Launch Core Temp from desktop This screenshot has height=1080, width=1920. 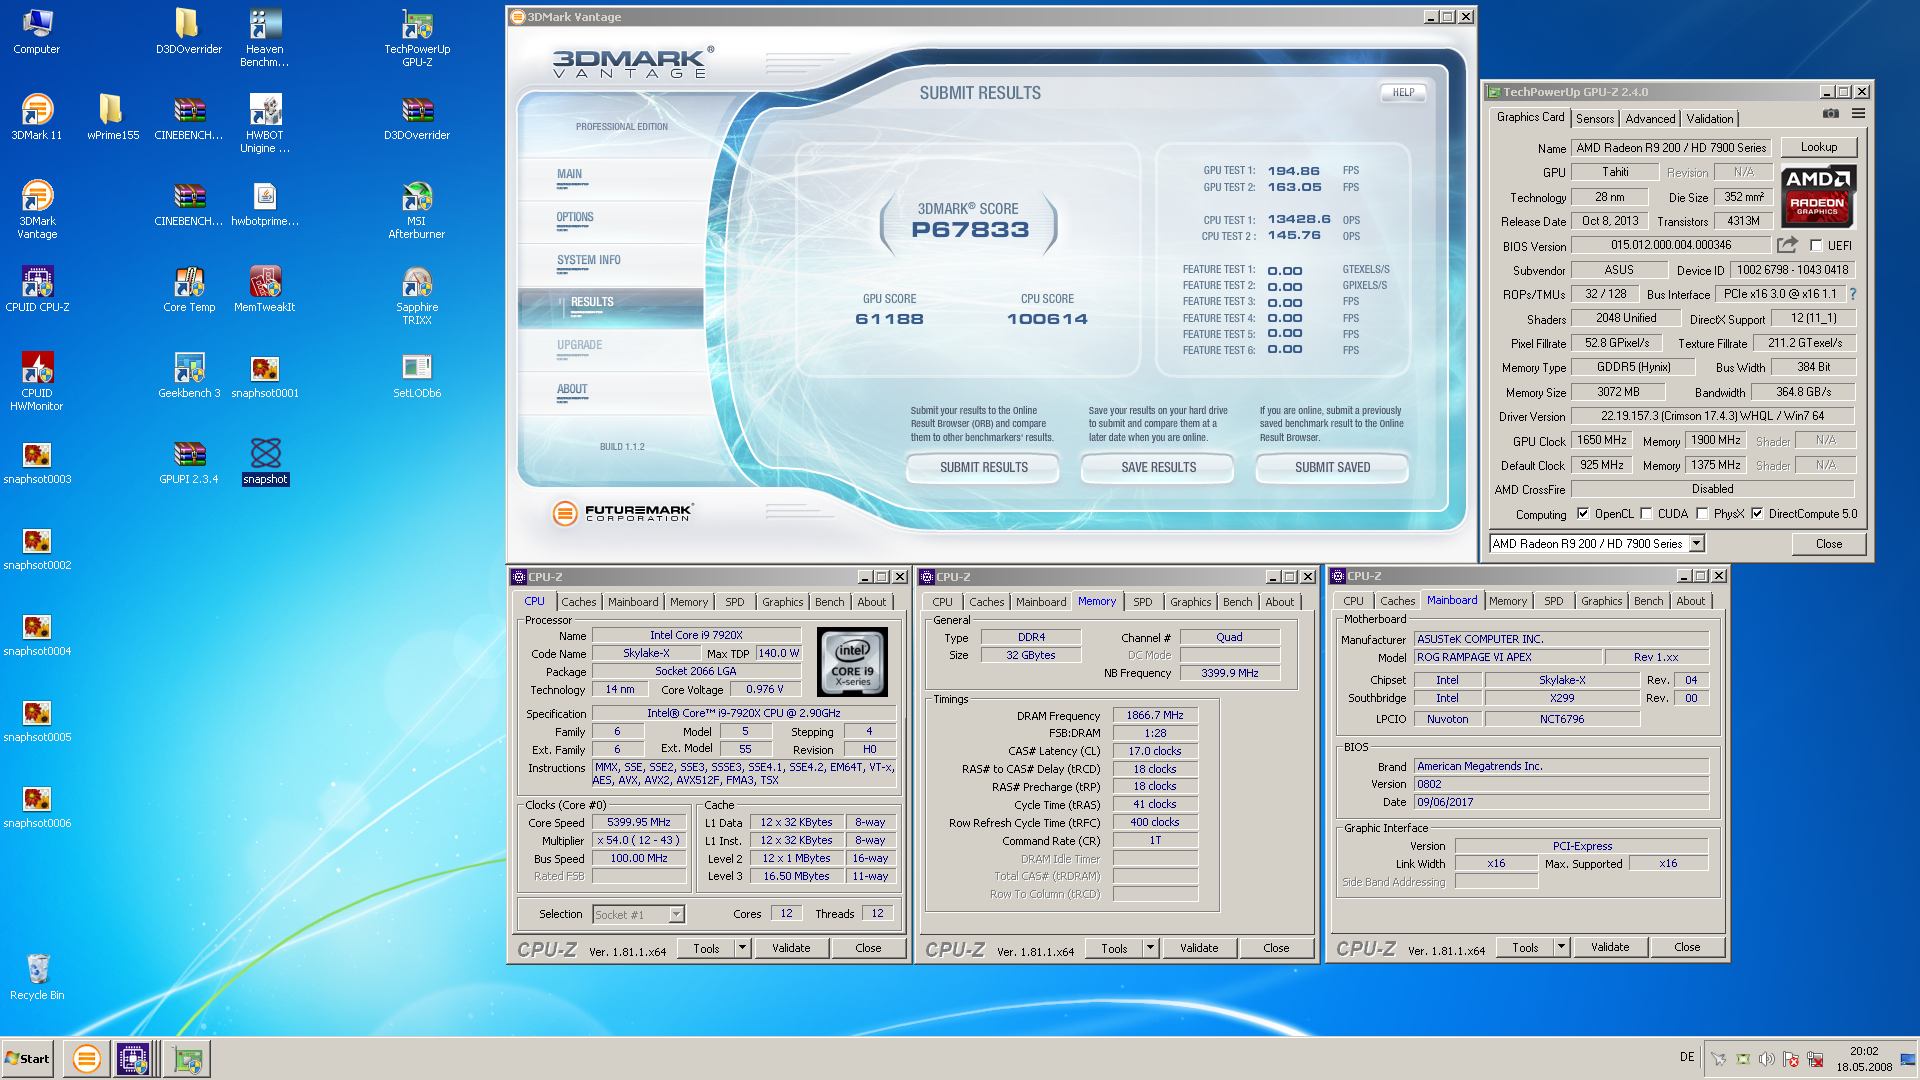point(189,289)
